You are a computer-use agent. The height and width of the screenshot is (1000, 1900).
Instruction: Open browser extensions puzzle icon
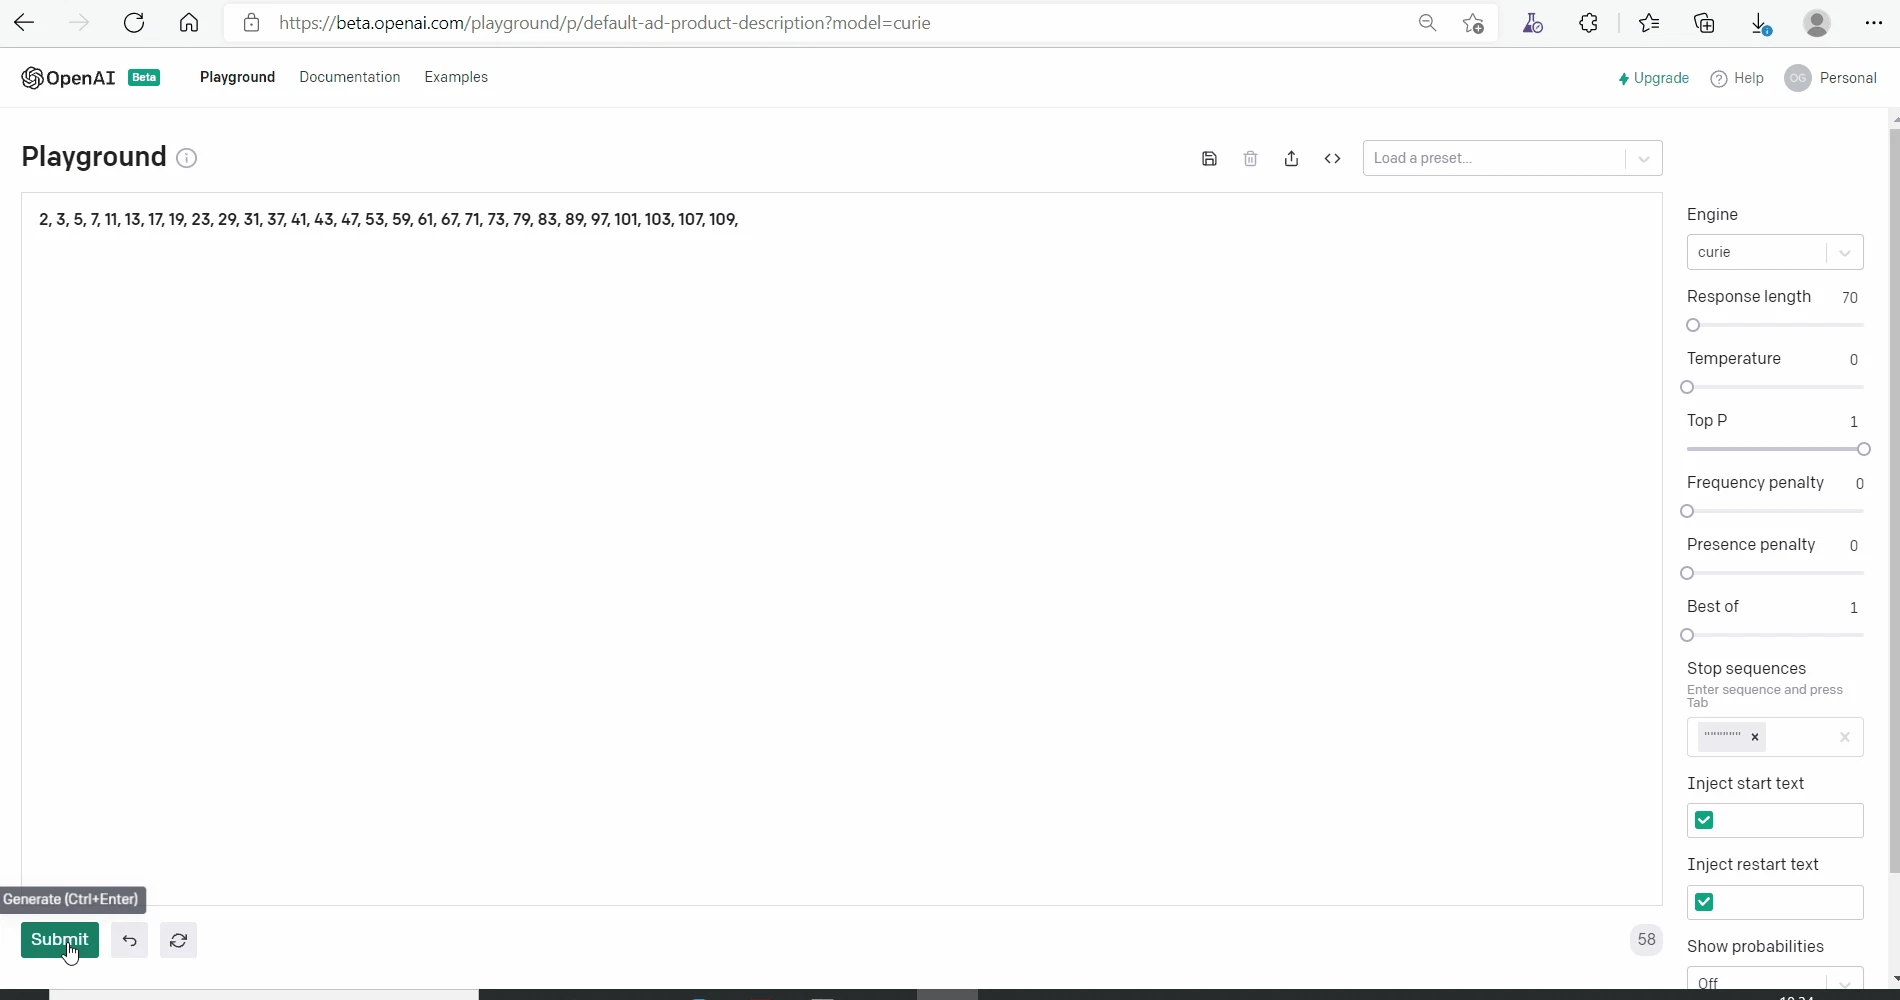[x=1588, y=23]
